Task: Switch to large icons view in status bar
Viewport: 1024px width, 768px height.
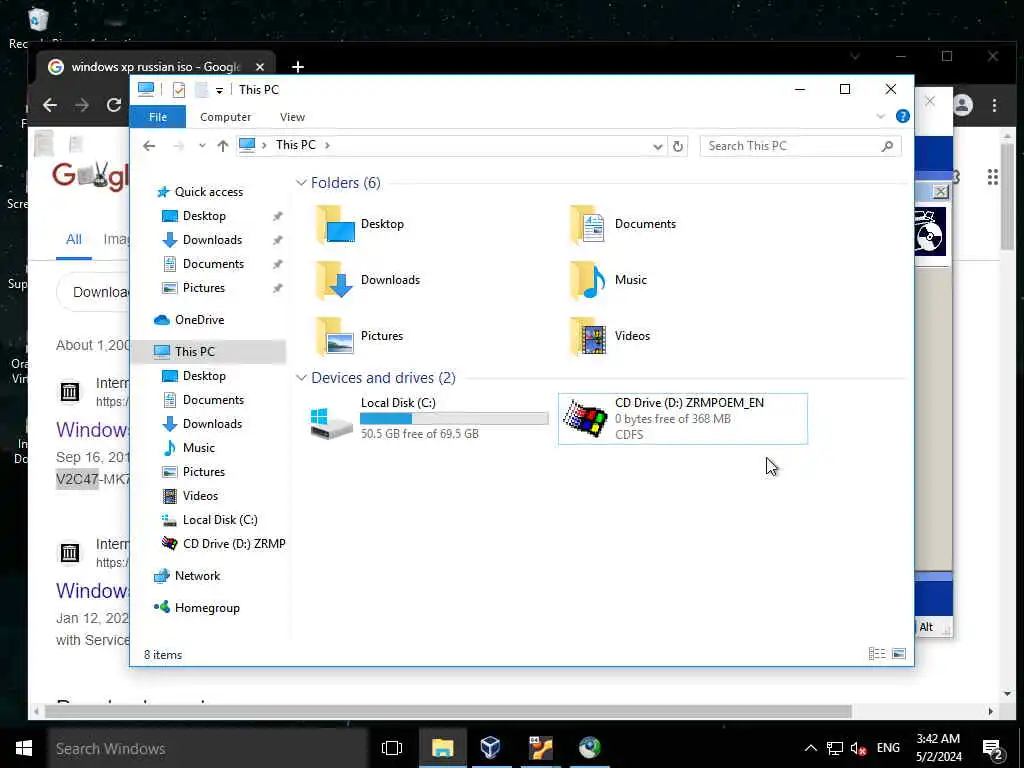Action: click(899, 654)
